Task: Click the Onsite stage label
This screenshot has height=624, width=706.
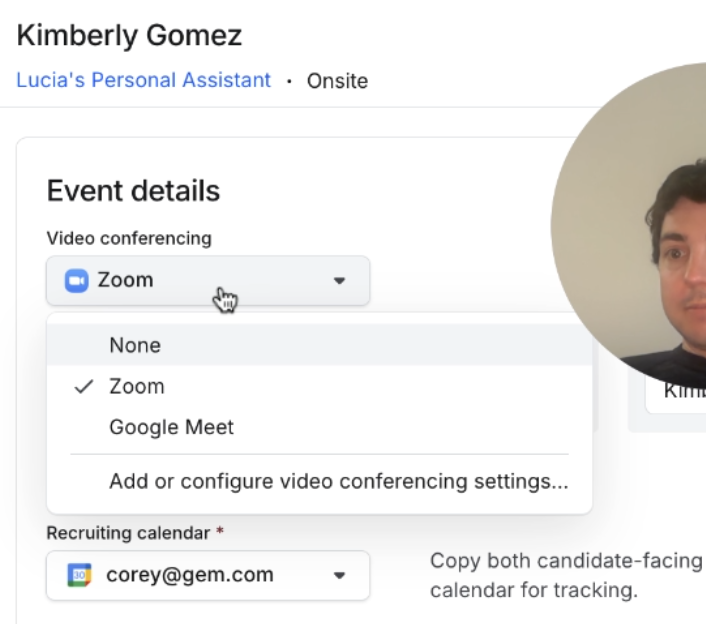Action: (x=335, y=81)
